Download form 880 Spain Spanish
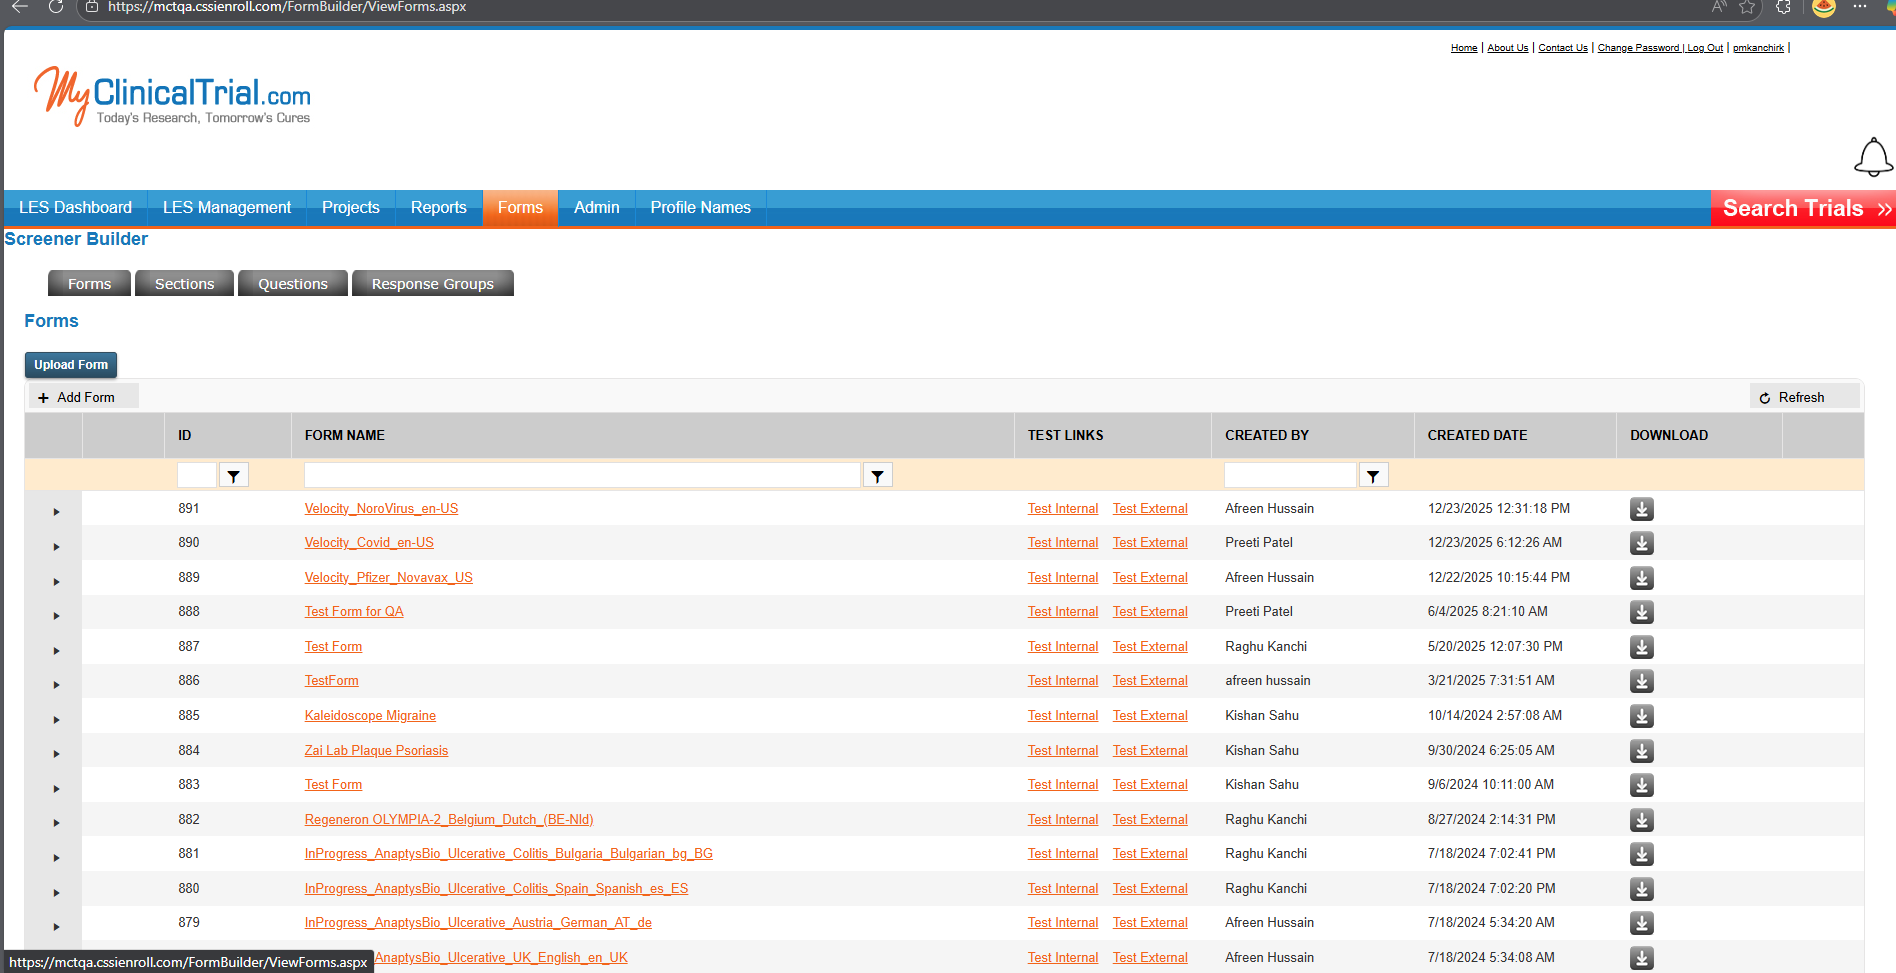This screenshot has height=973, width=1896. (1641, 889)
